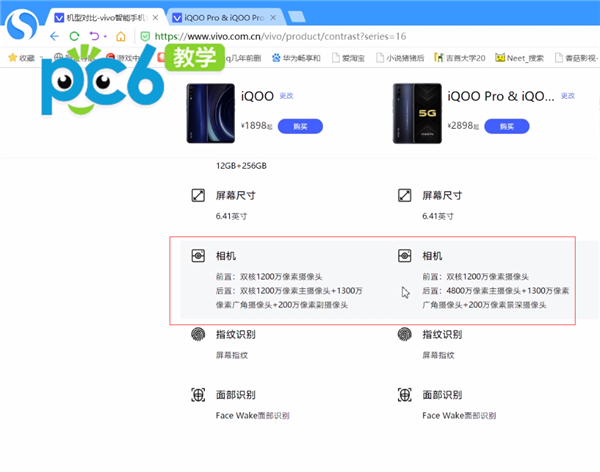Click the green security shield in address bar
The image size is (600, 472).
[x=145, y=36]
